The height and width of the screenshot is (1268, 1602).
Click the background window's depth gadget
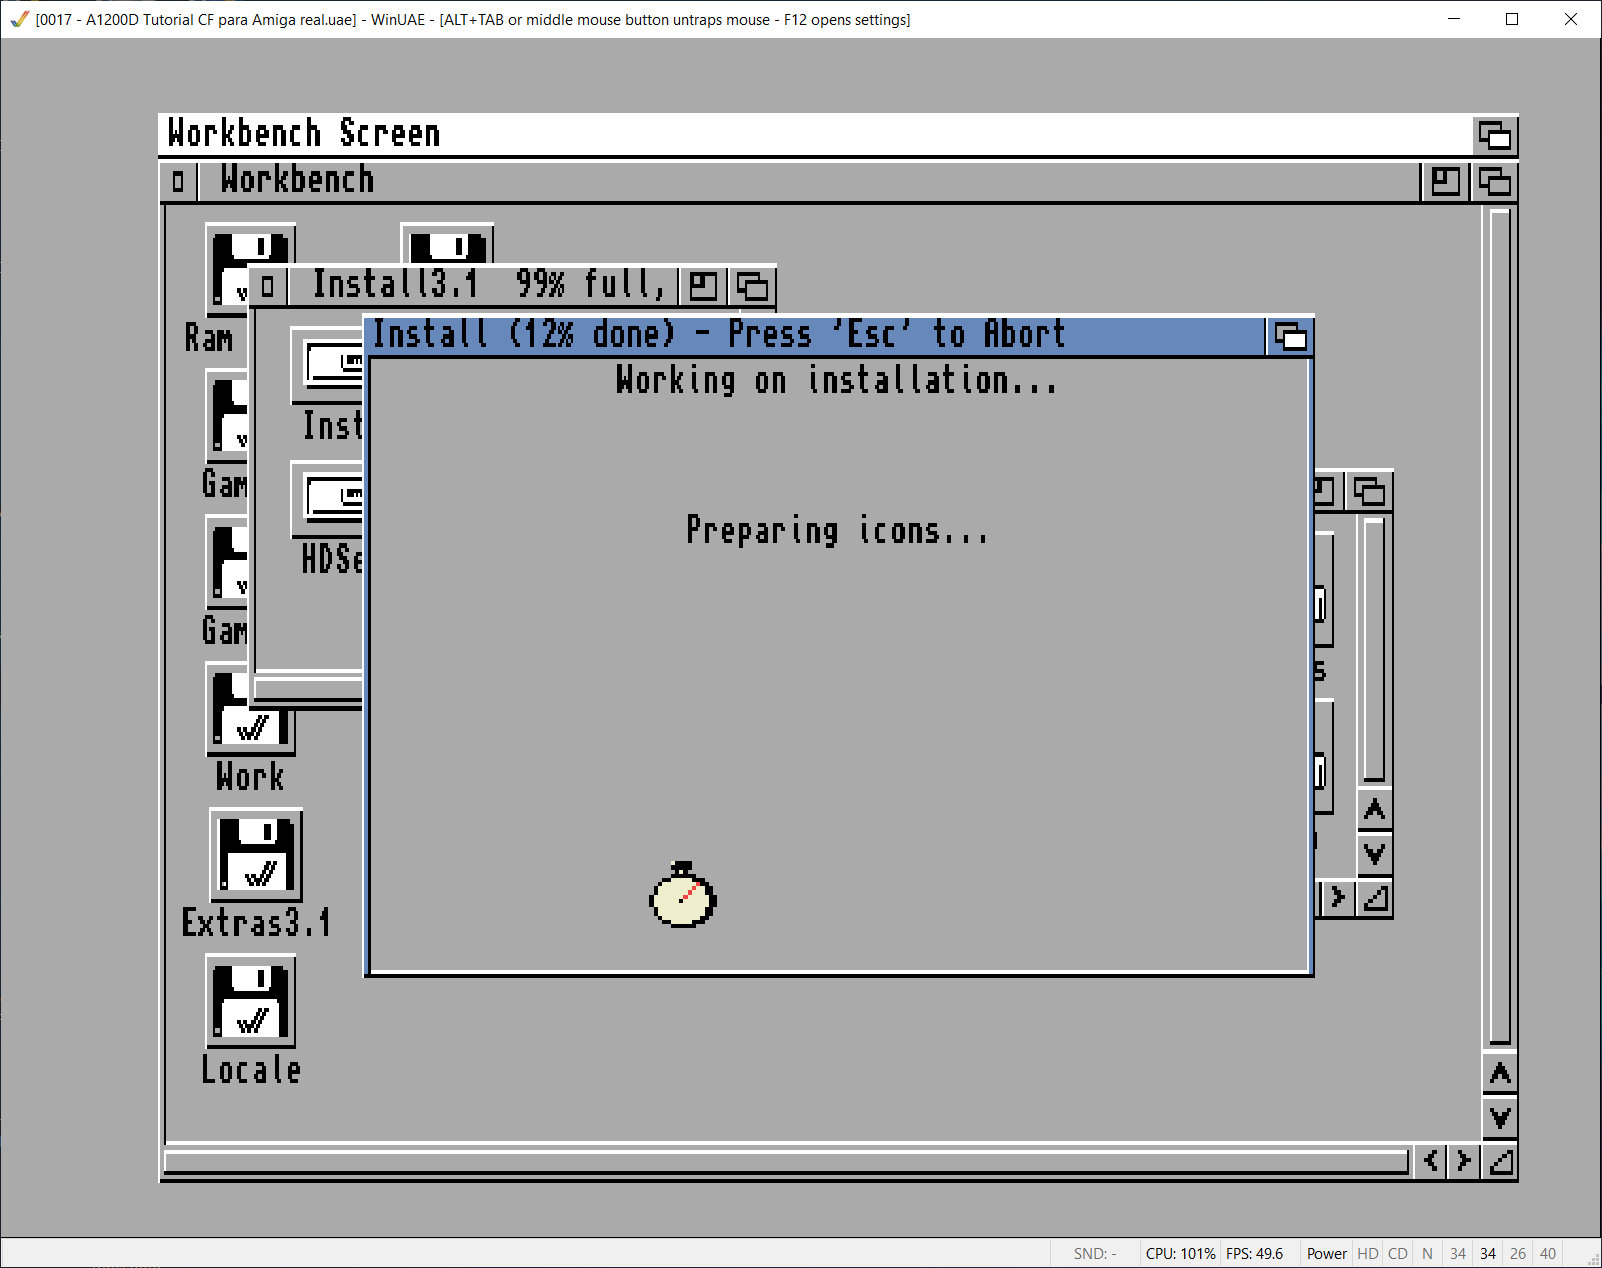pyautogui.click(x=1369, y=491)
